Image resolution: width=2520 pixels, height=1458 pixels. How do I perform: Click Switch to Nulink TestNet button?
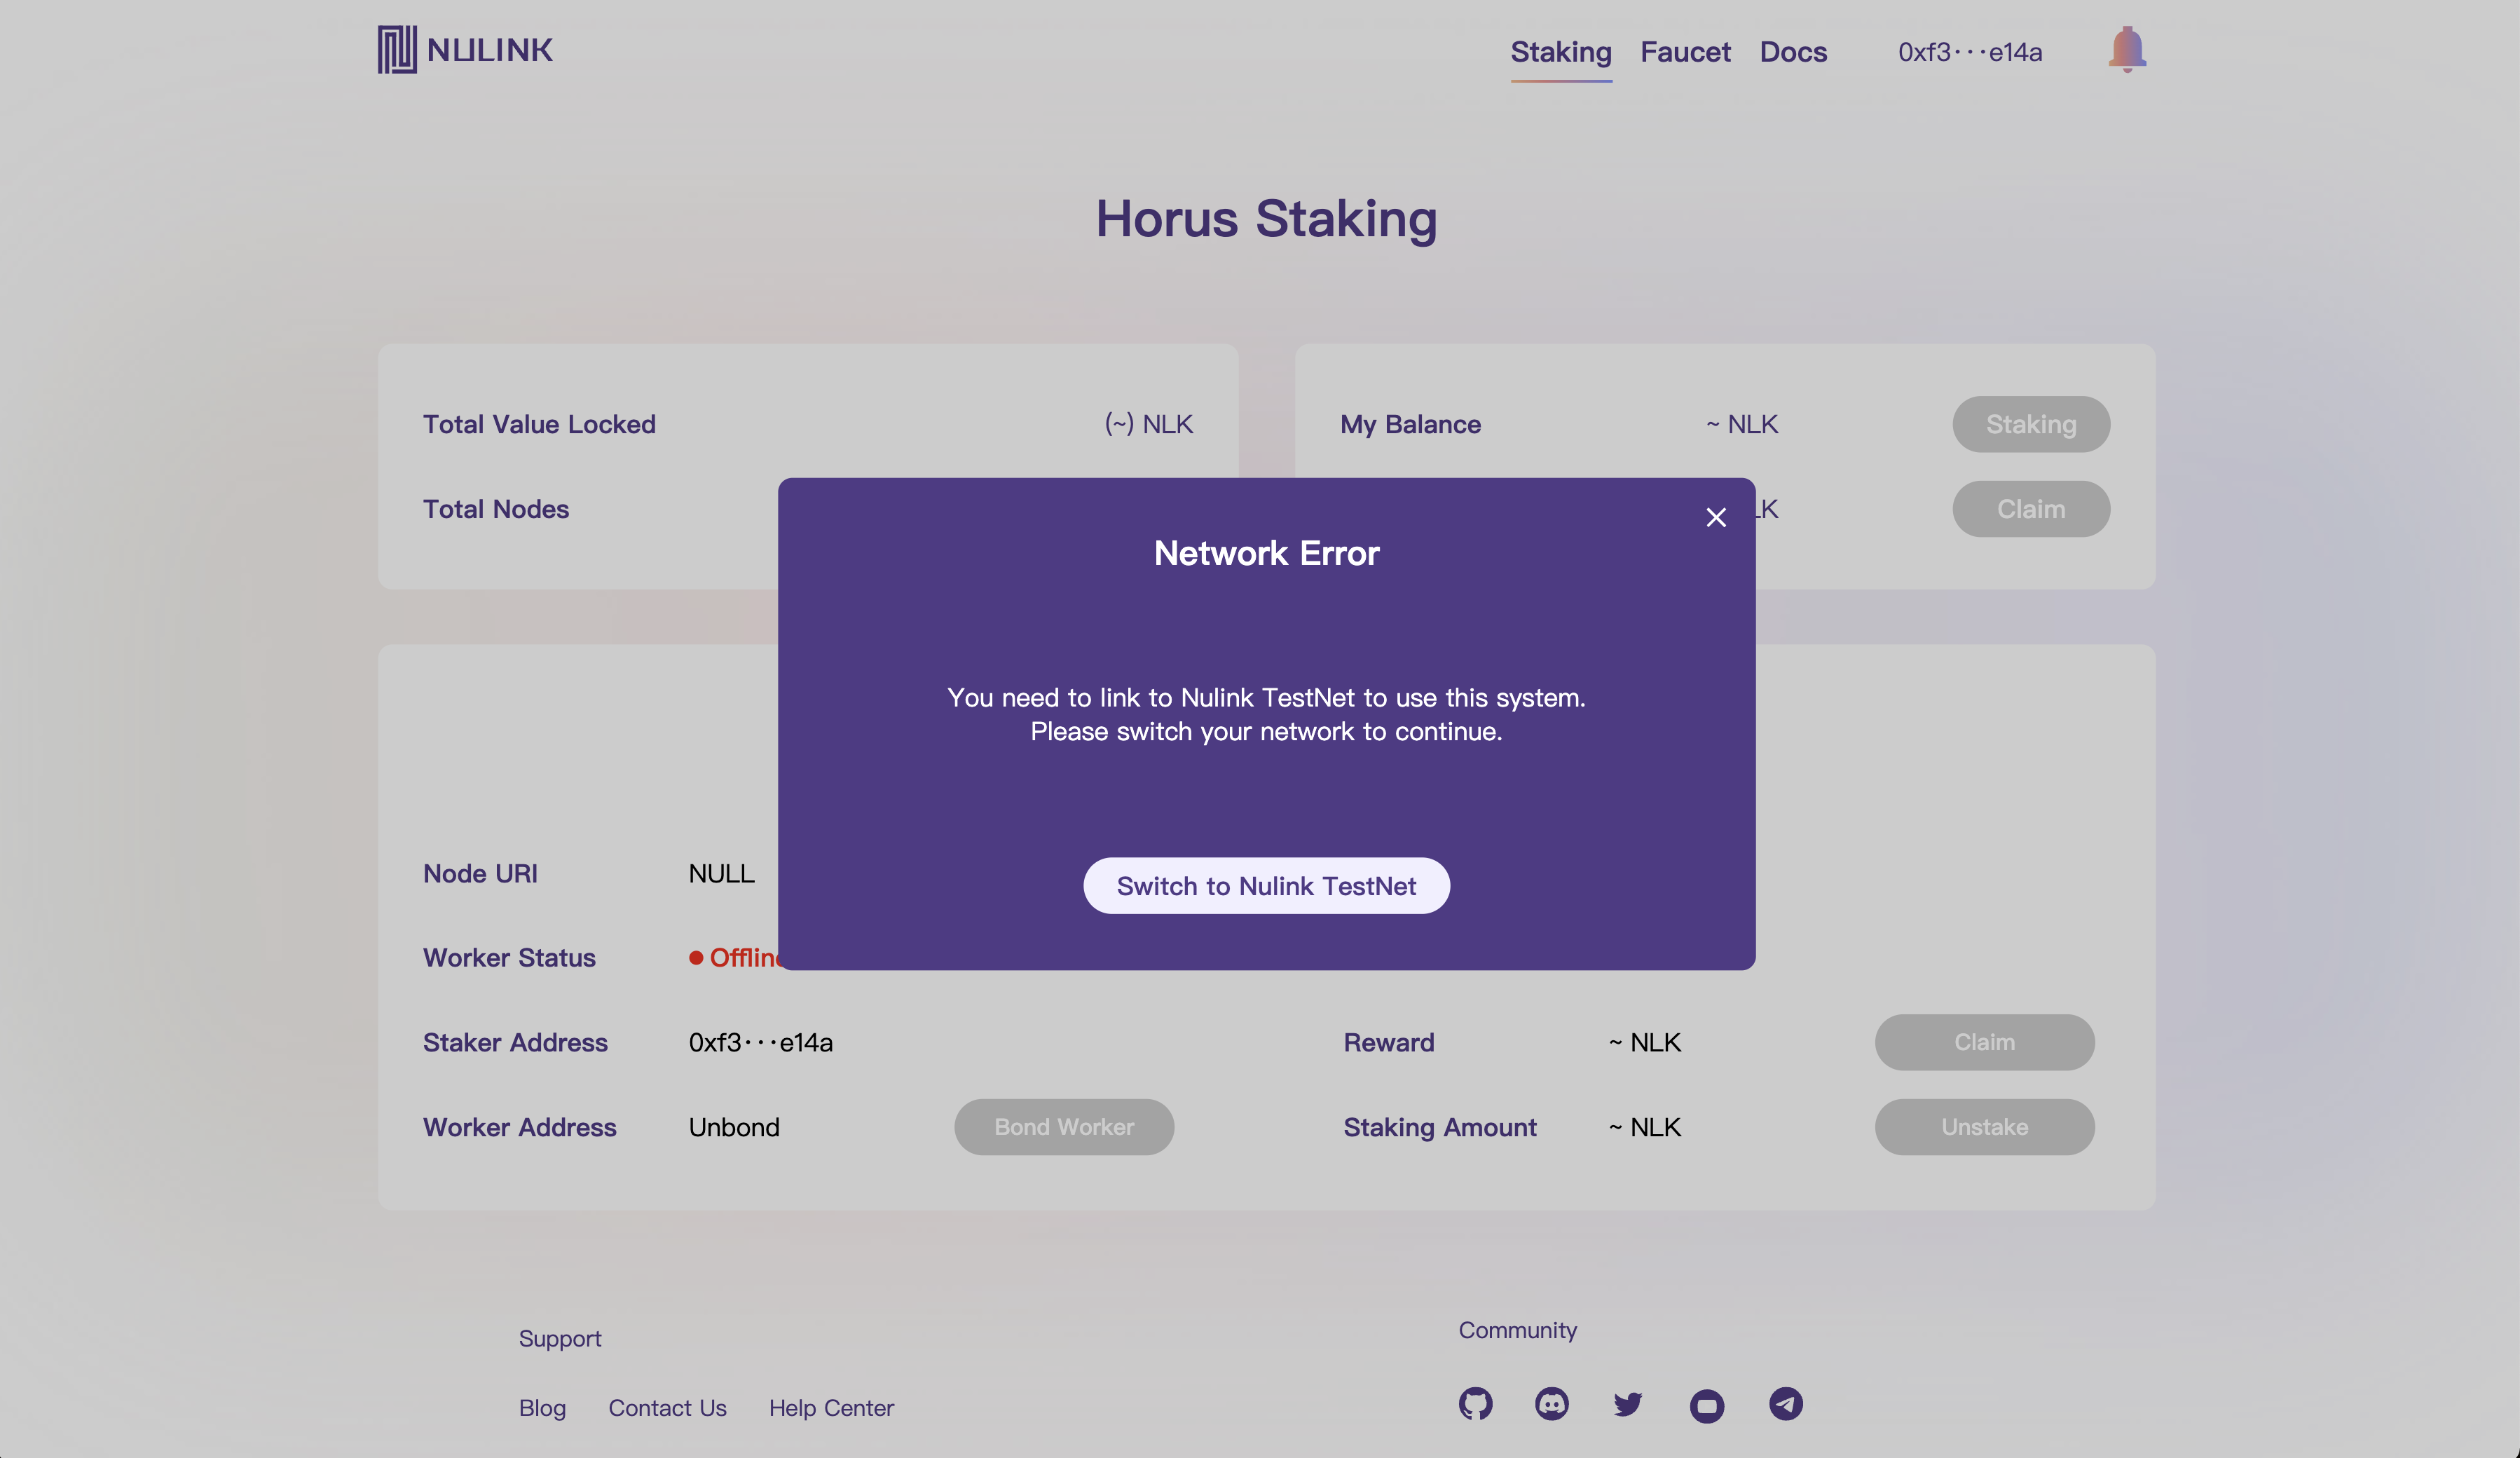click(1266, 886)
